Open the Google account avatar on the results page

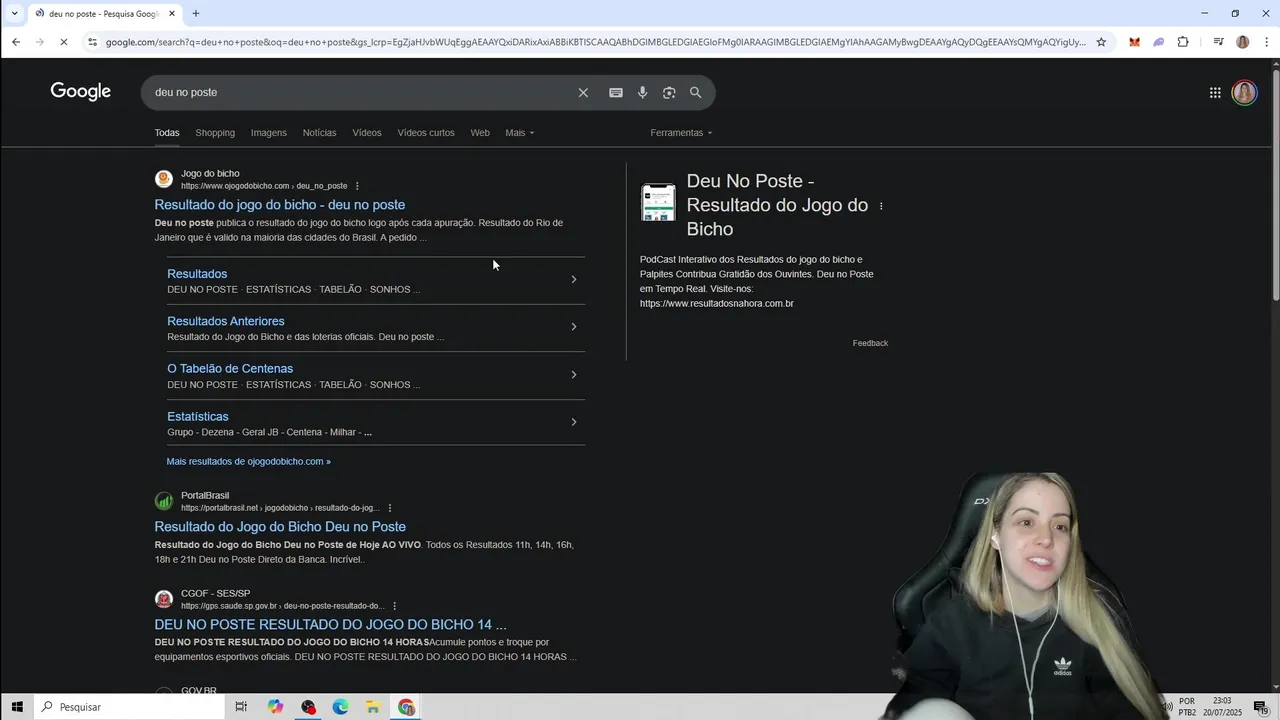point(1244,92)
